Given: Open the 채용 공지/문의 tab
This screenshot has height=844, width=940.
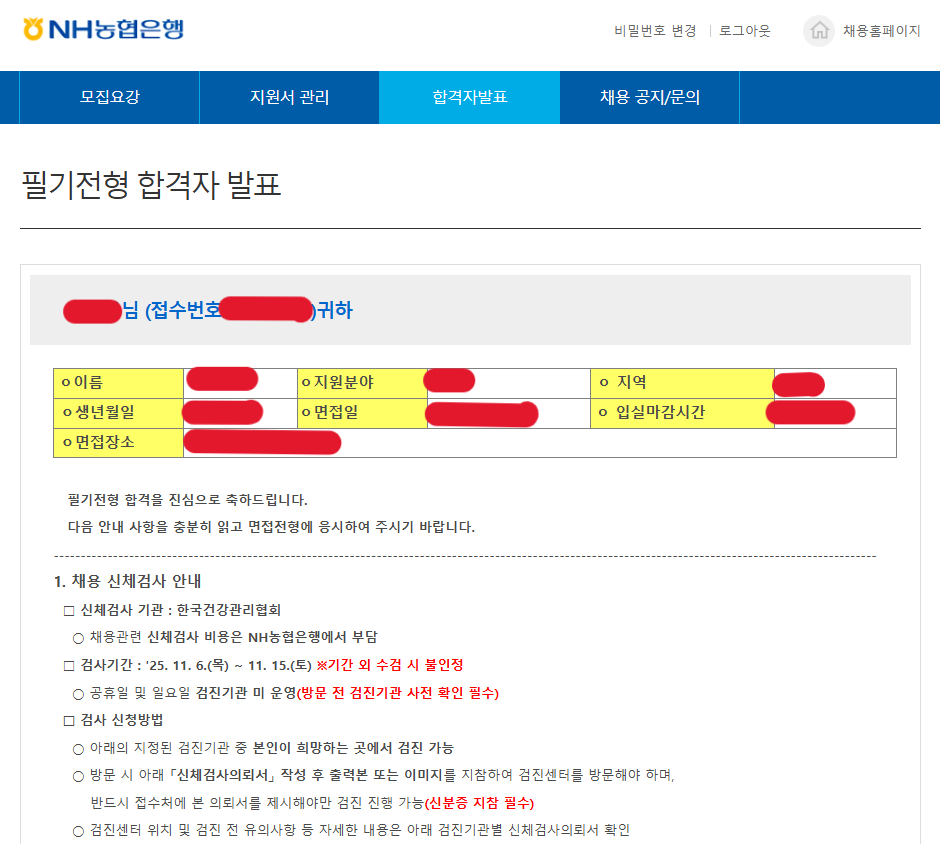Looking at the screenshot, I should point(649,97).
